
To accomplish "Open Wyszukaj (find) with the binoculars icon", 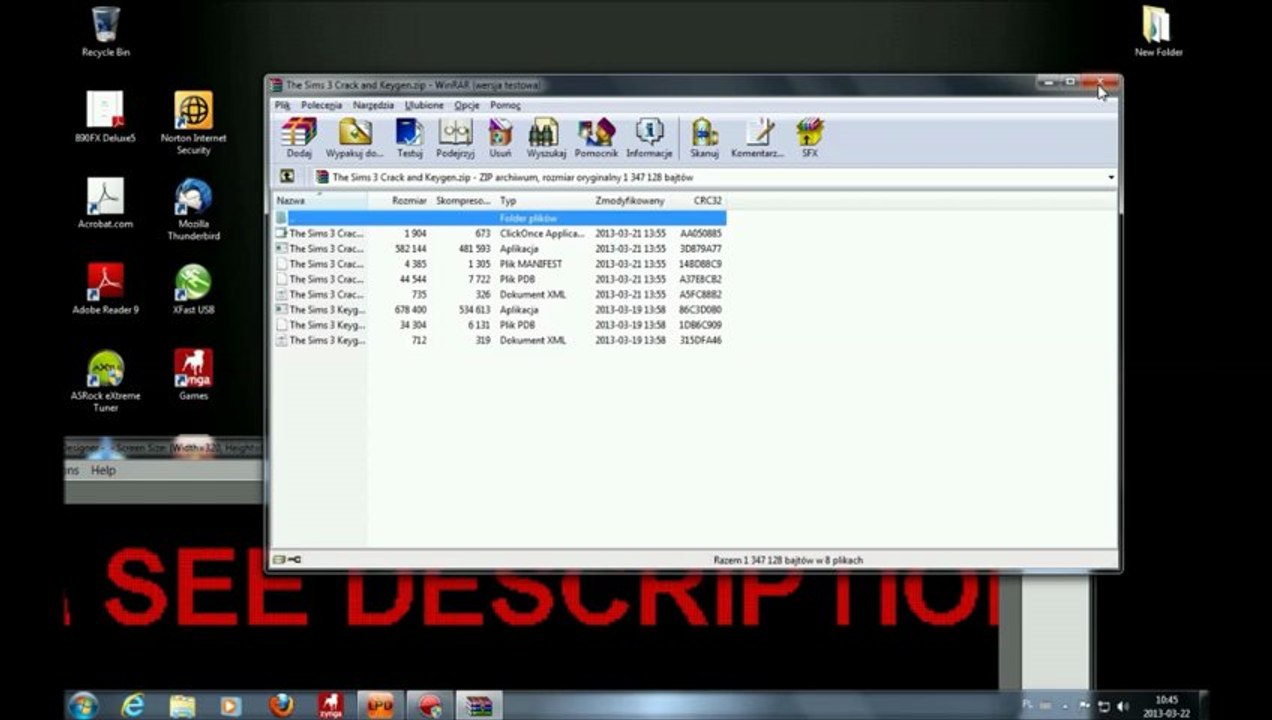I will pyautogui.click(x=546, y=138).
